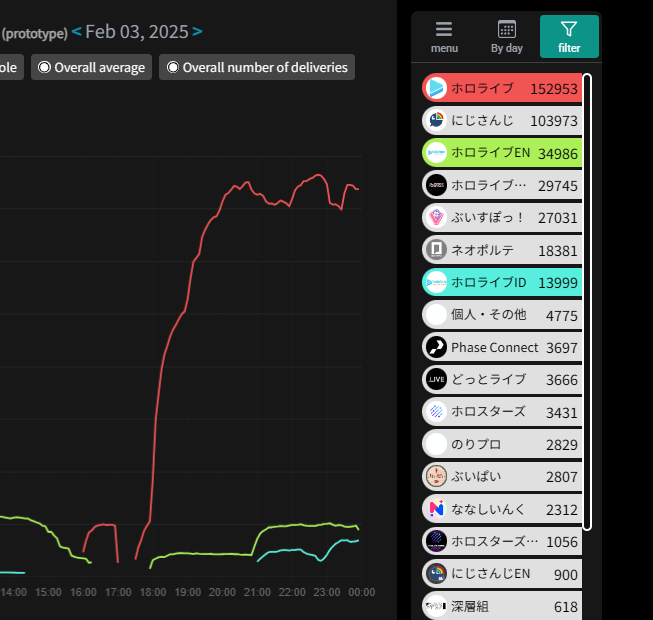Toggle the ホロライブ 152953 filter row
Viewport: 653px width, 620px height.
502,88
